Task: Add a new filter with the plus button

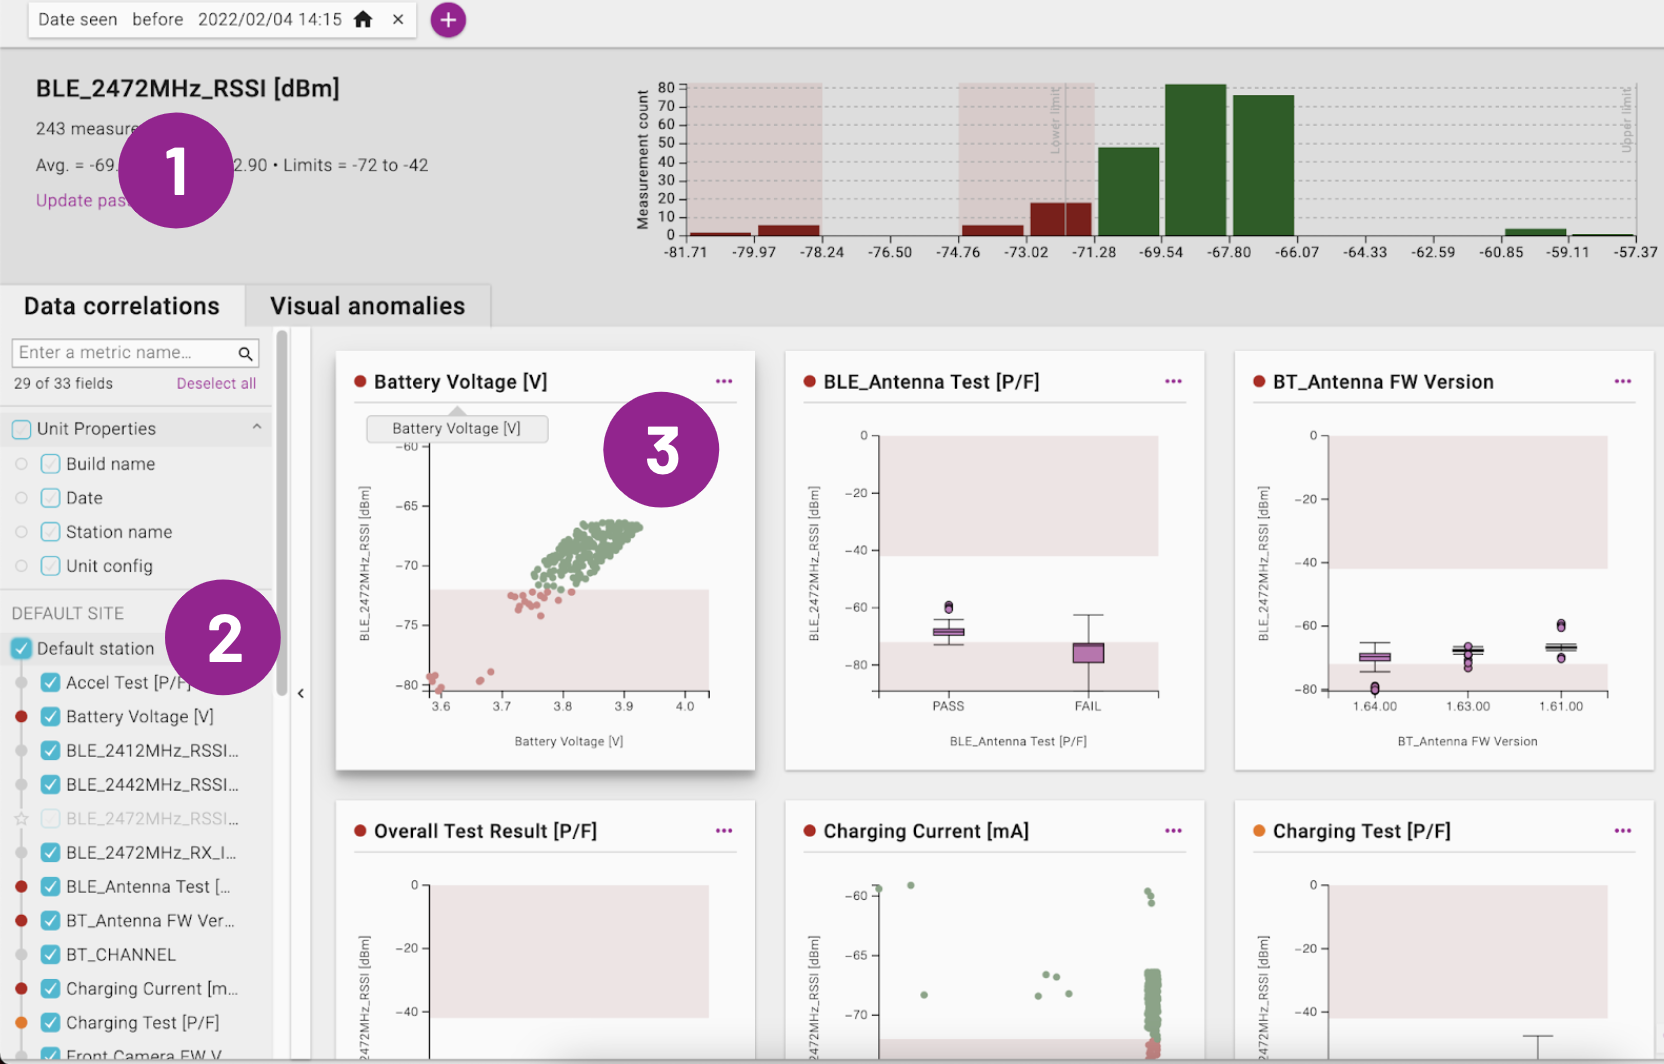Action: [448, 20]
